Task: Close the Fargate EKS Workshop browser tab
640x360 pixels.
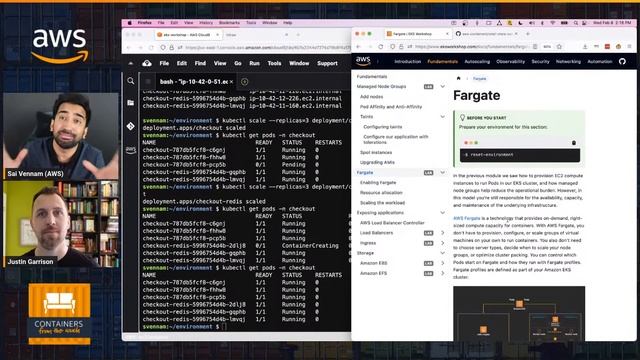Action: point(447,34)
